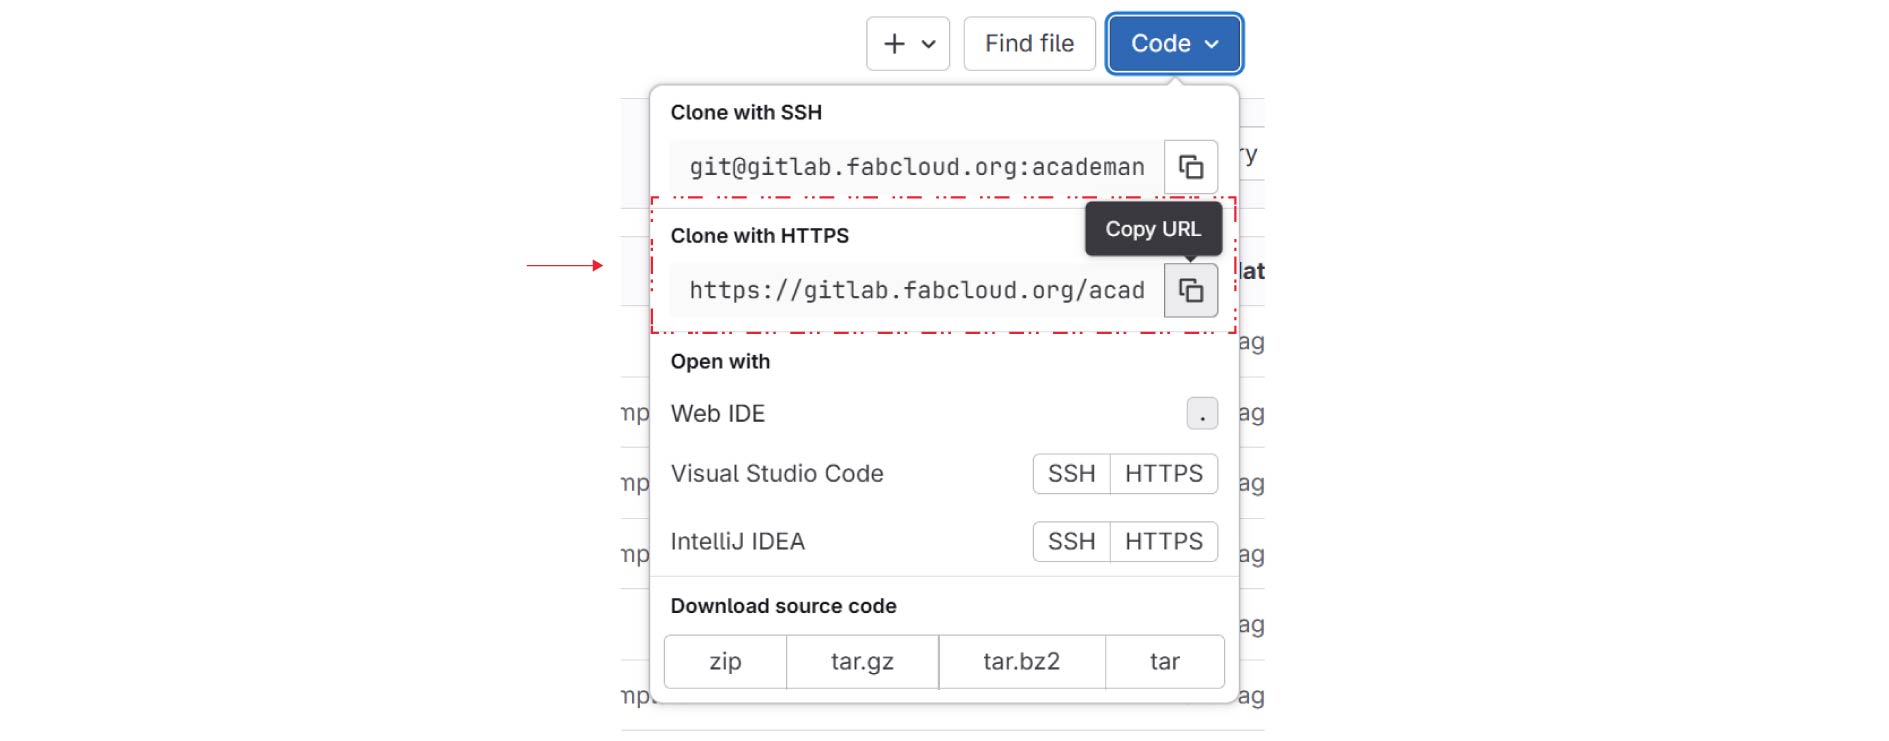The image size is (1889, 741).
Task: Copy the SSH clone URL
Action: (x=1190, y=167)
